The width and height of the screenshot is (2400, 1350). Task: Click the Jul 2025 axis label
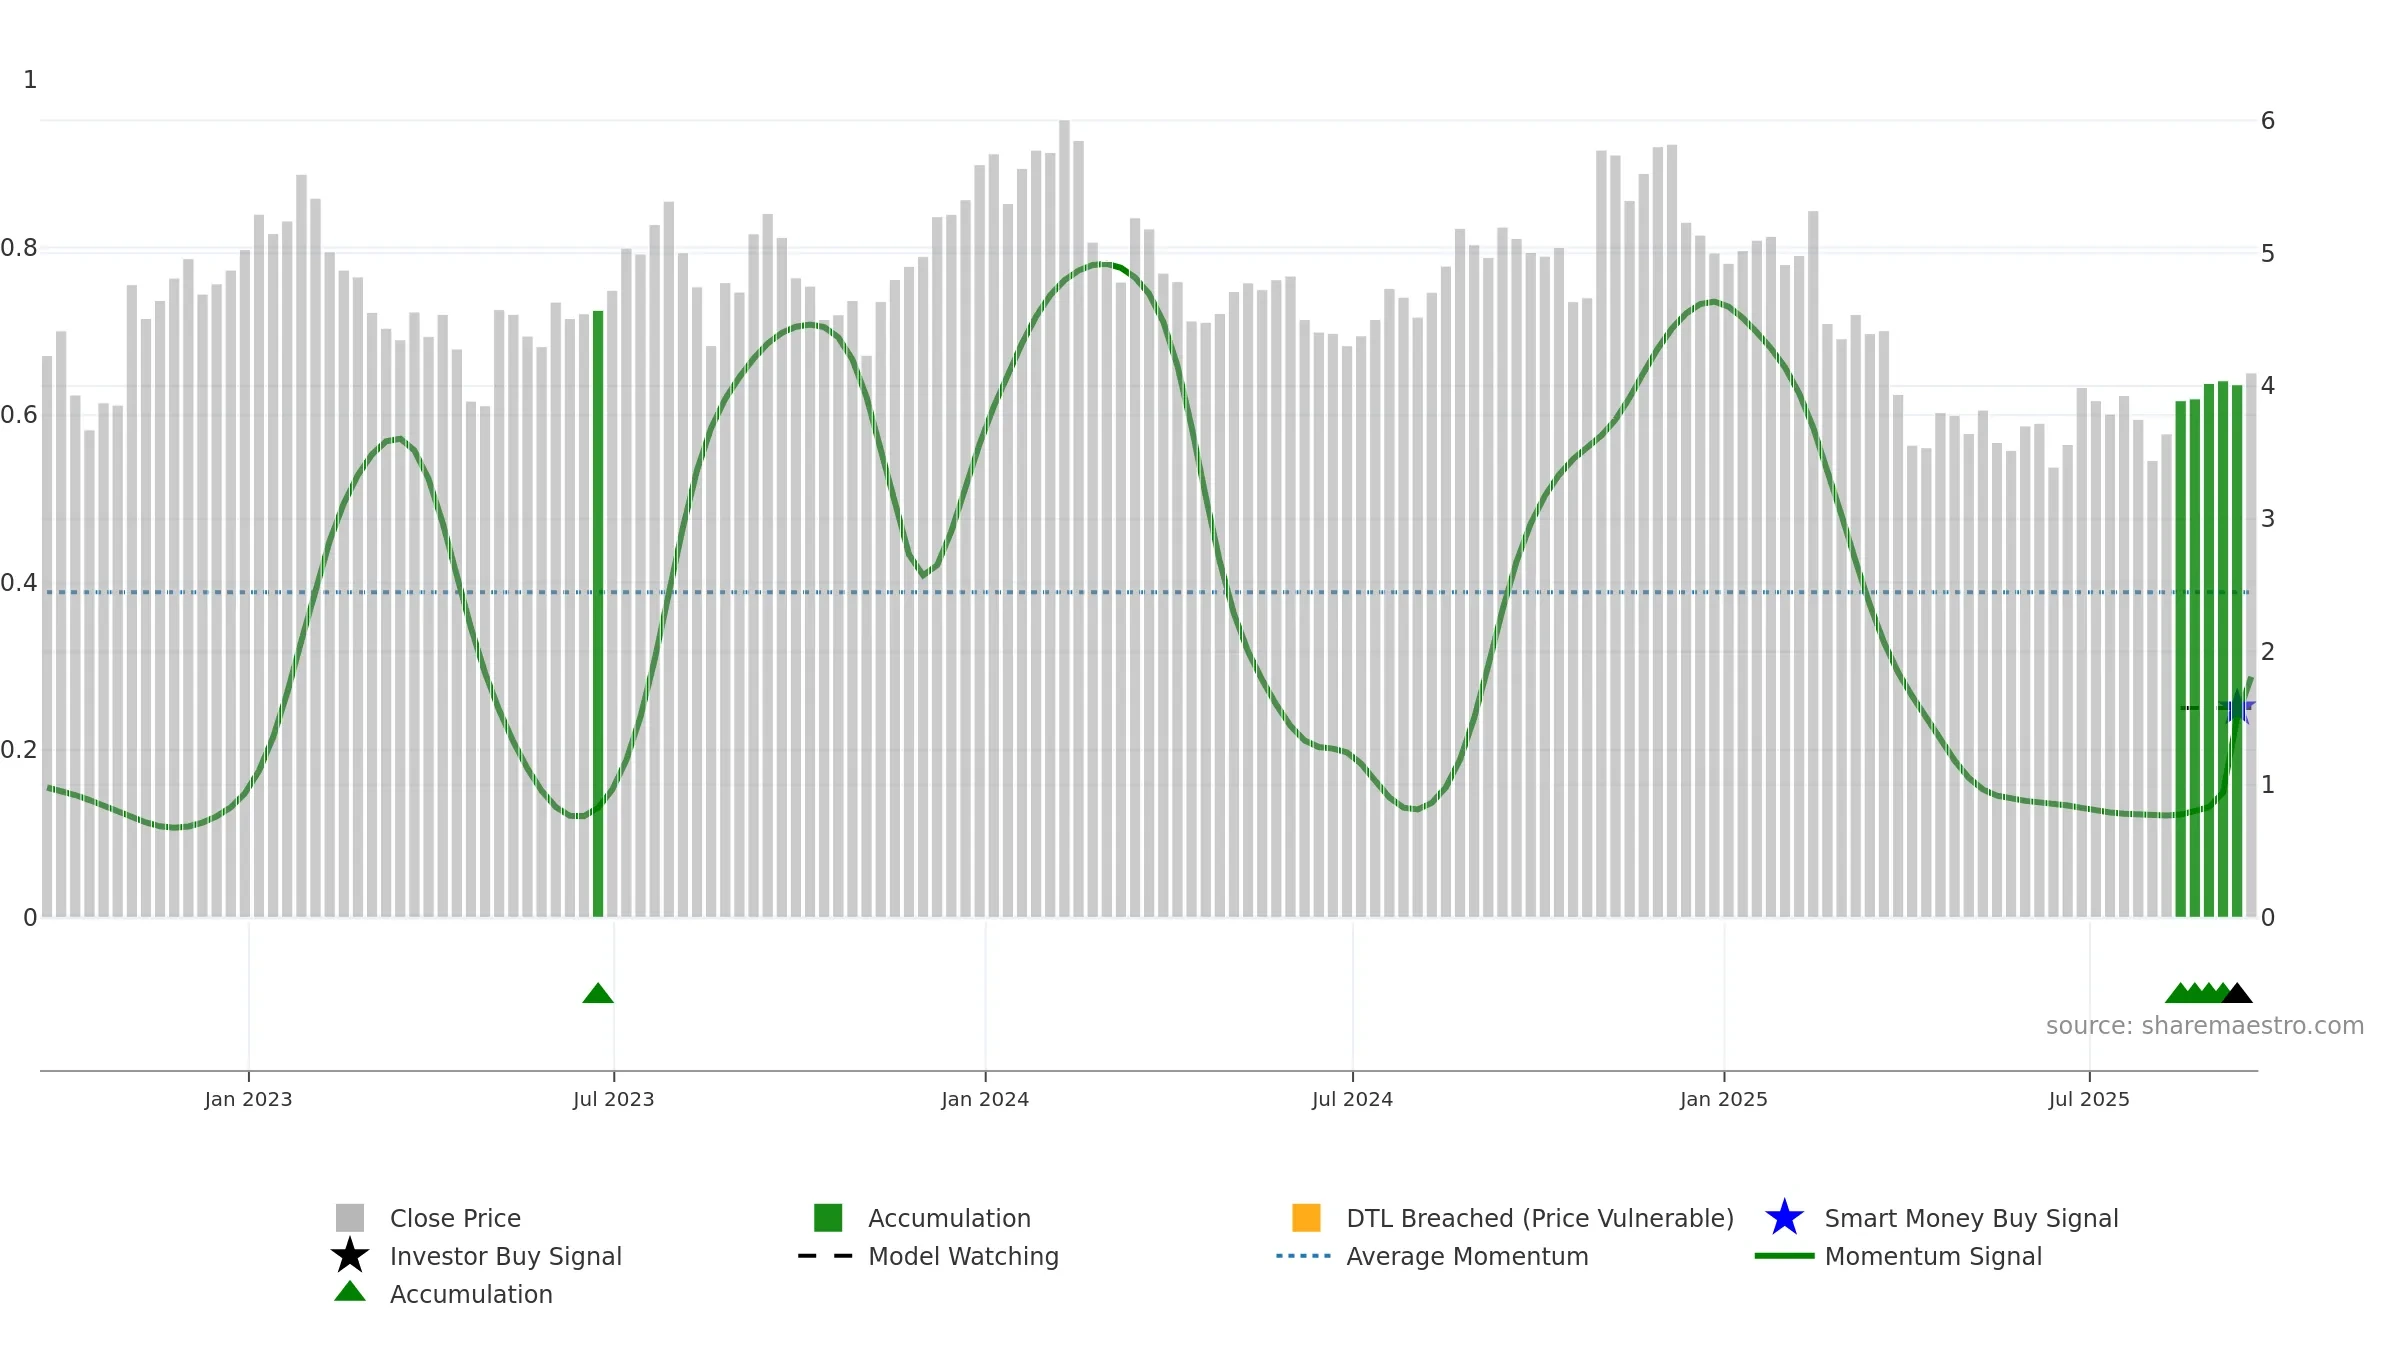pos(2089,1099)
